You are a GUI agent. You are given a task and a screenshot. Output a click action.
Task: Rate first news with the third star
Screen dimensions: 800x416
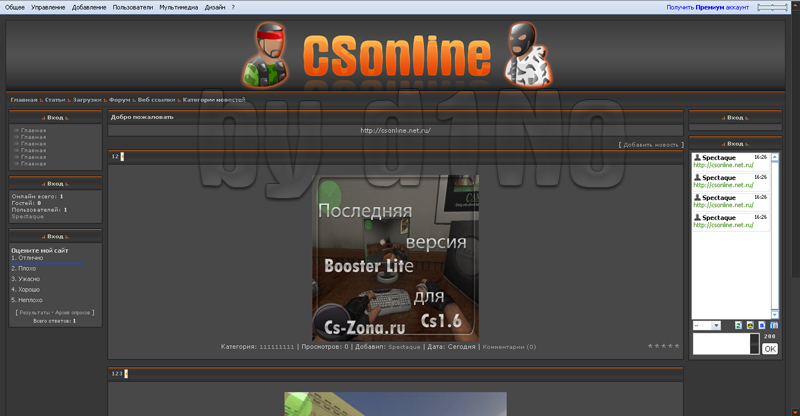pyautogui.click(x=664, y=346)
